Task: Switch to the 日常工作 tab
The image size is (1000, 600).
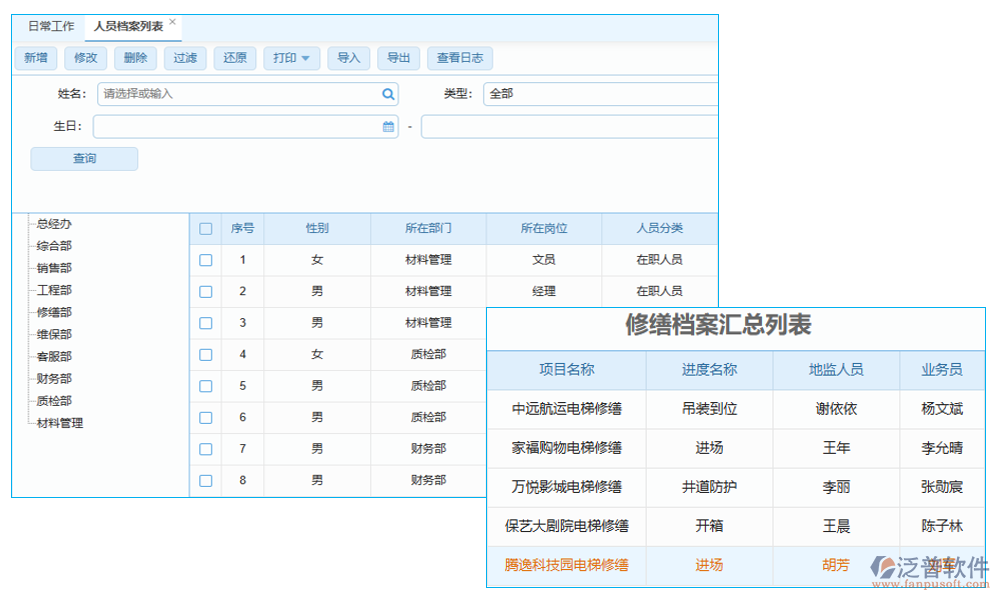Action: 51,26
